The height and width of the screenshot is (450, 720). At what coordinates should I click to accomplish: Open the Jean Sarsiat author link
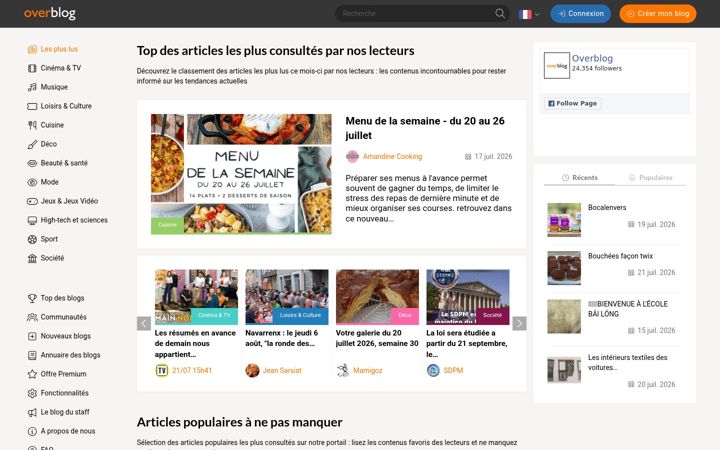click(x=282, y=371)
